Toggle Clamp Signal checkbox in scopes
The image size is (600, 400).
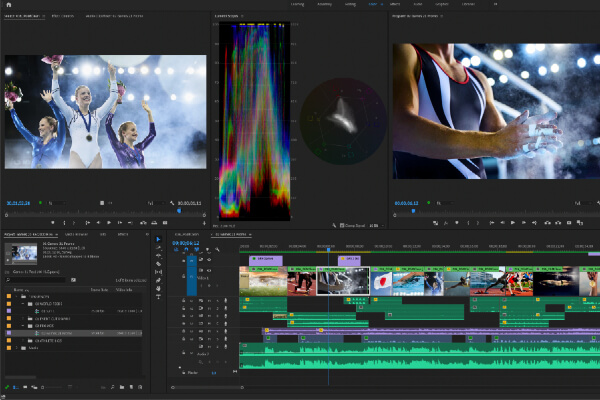(x=342, y=225)
